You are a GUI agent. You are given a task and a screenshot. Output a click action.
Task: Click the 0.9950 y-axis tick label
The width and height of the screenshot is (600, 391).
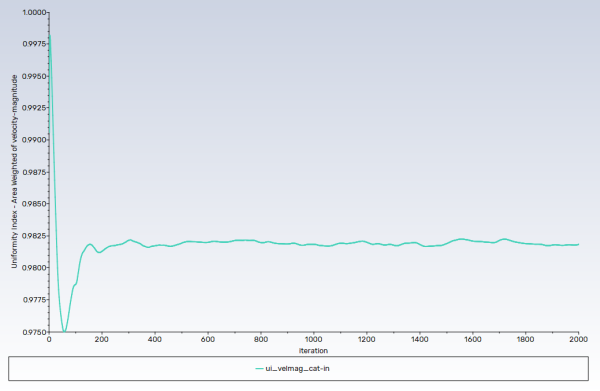pyautogui.click(x=34, y=76)
